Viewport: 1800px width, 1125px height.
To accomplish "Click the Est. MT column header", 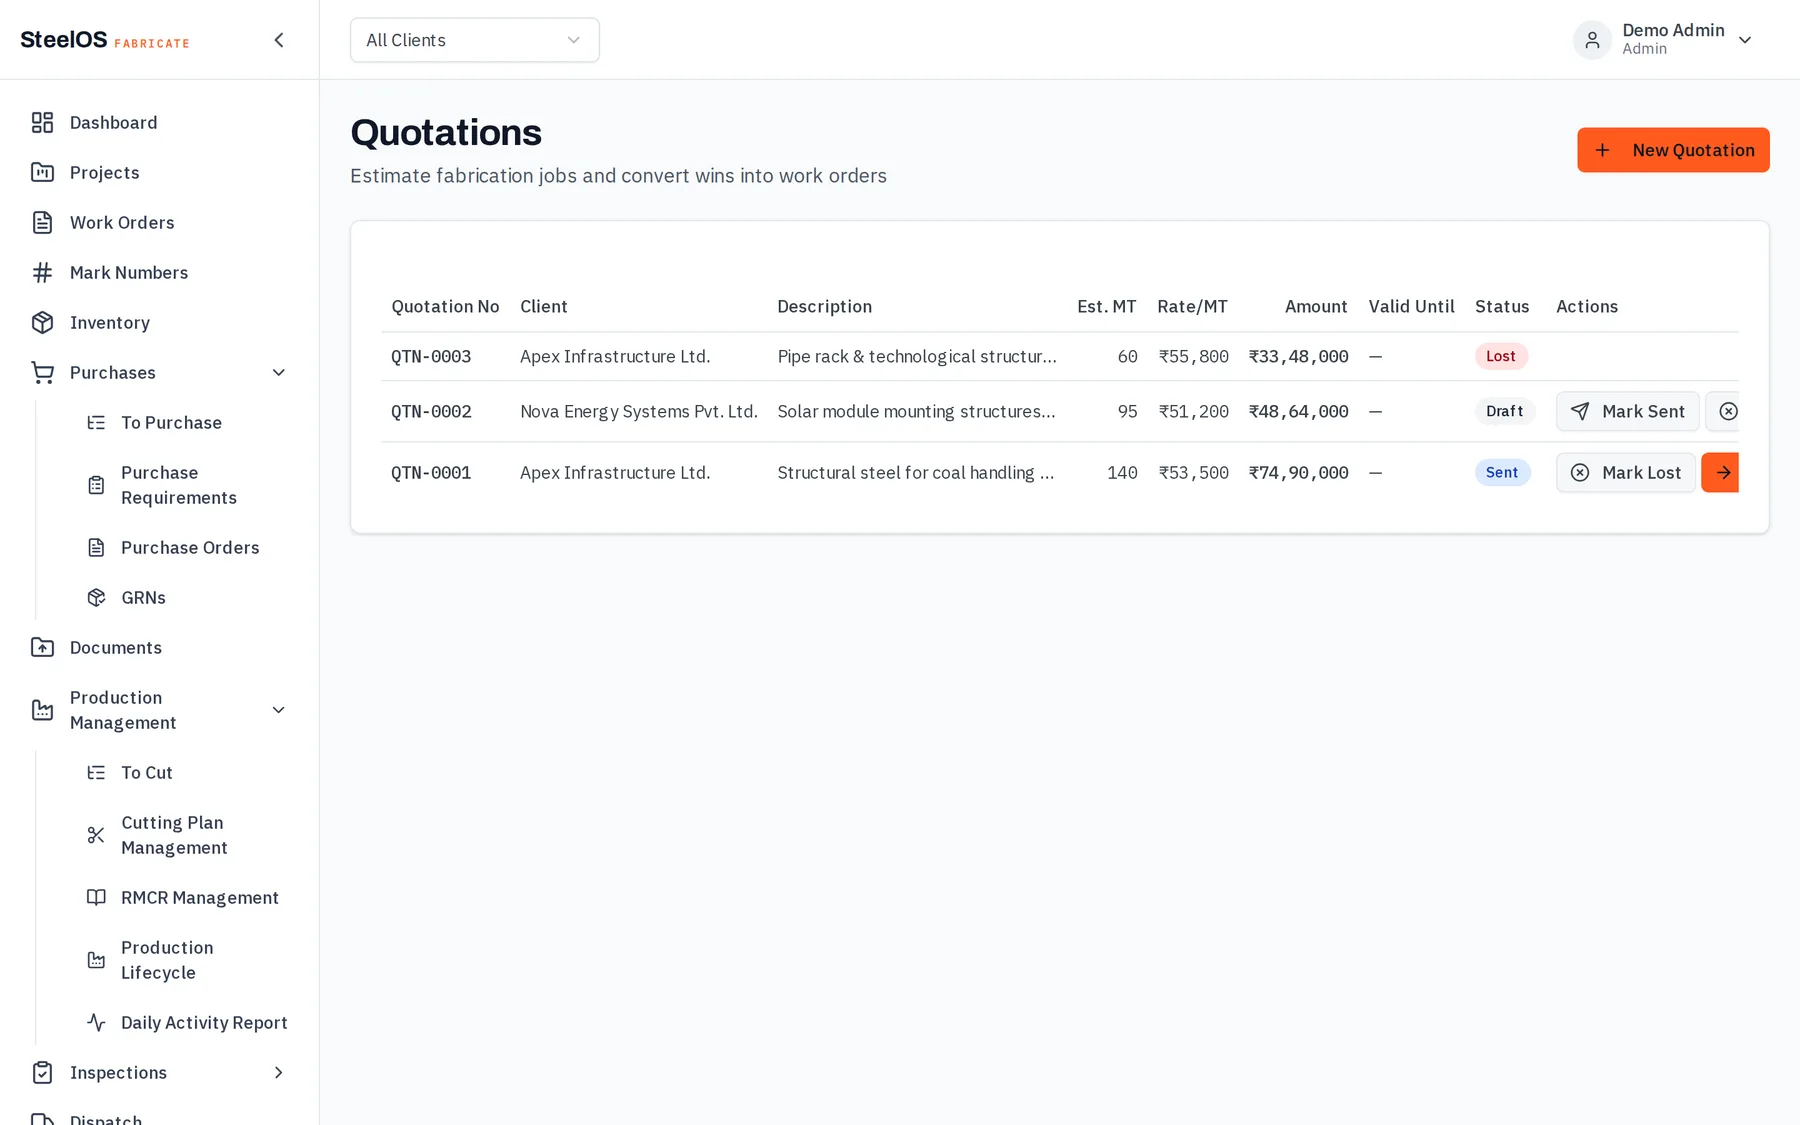I will (1106, 306).
